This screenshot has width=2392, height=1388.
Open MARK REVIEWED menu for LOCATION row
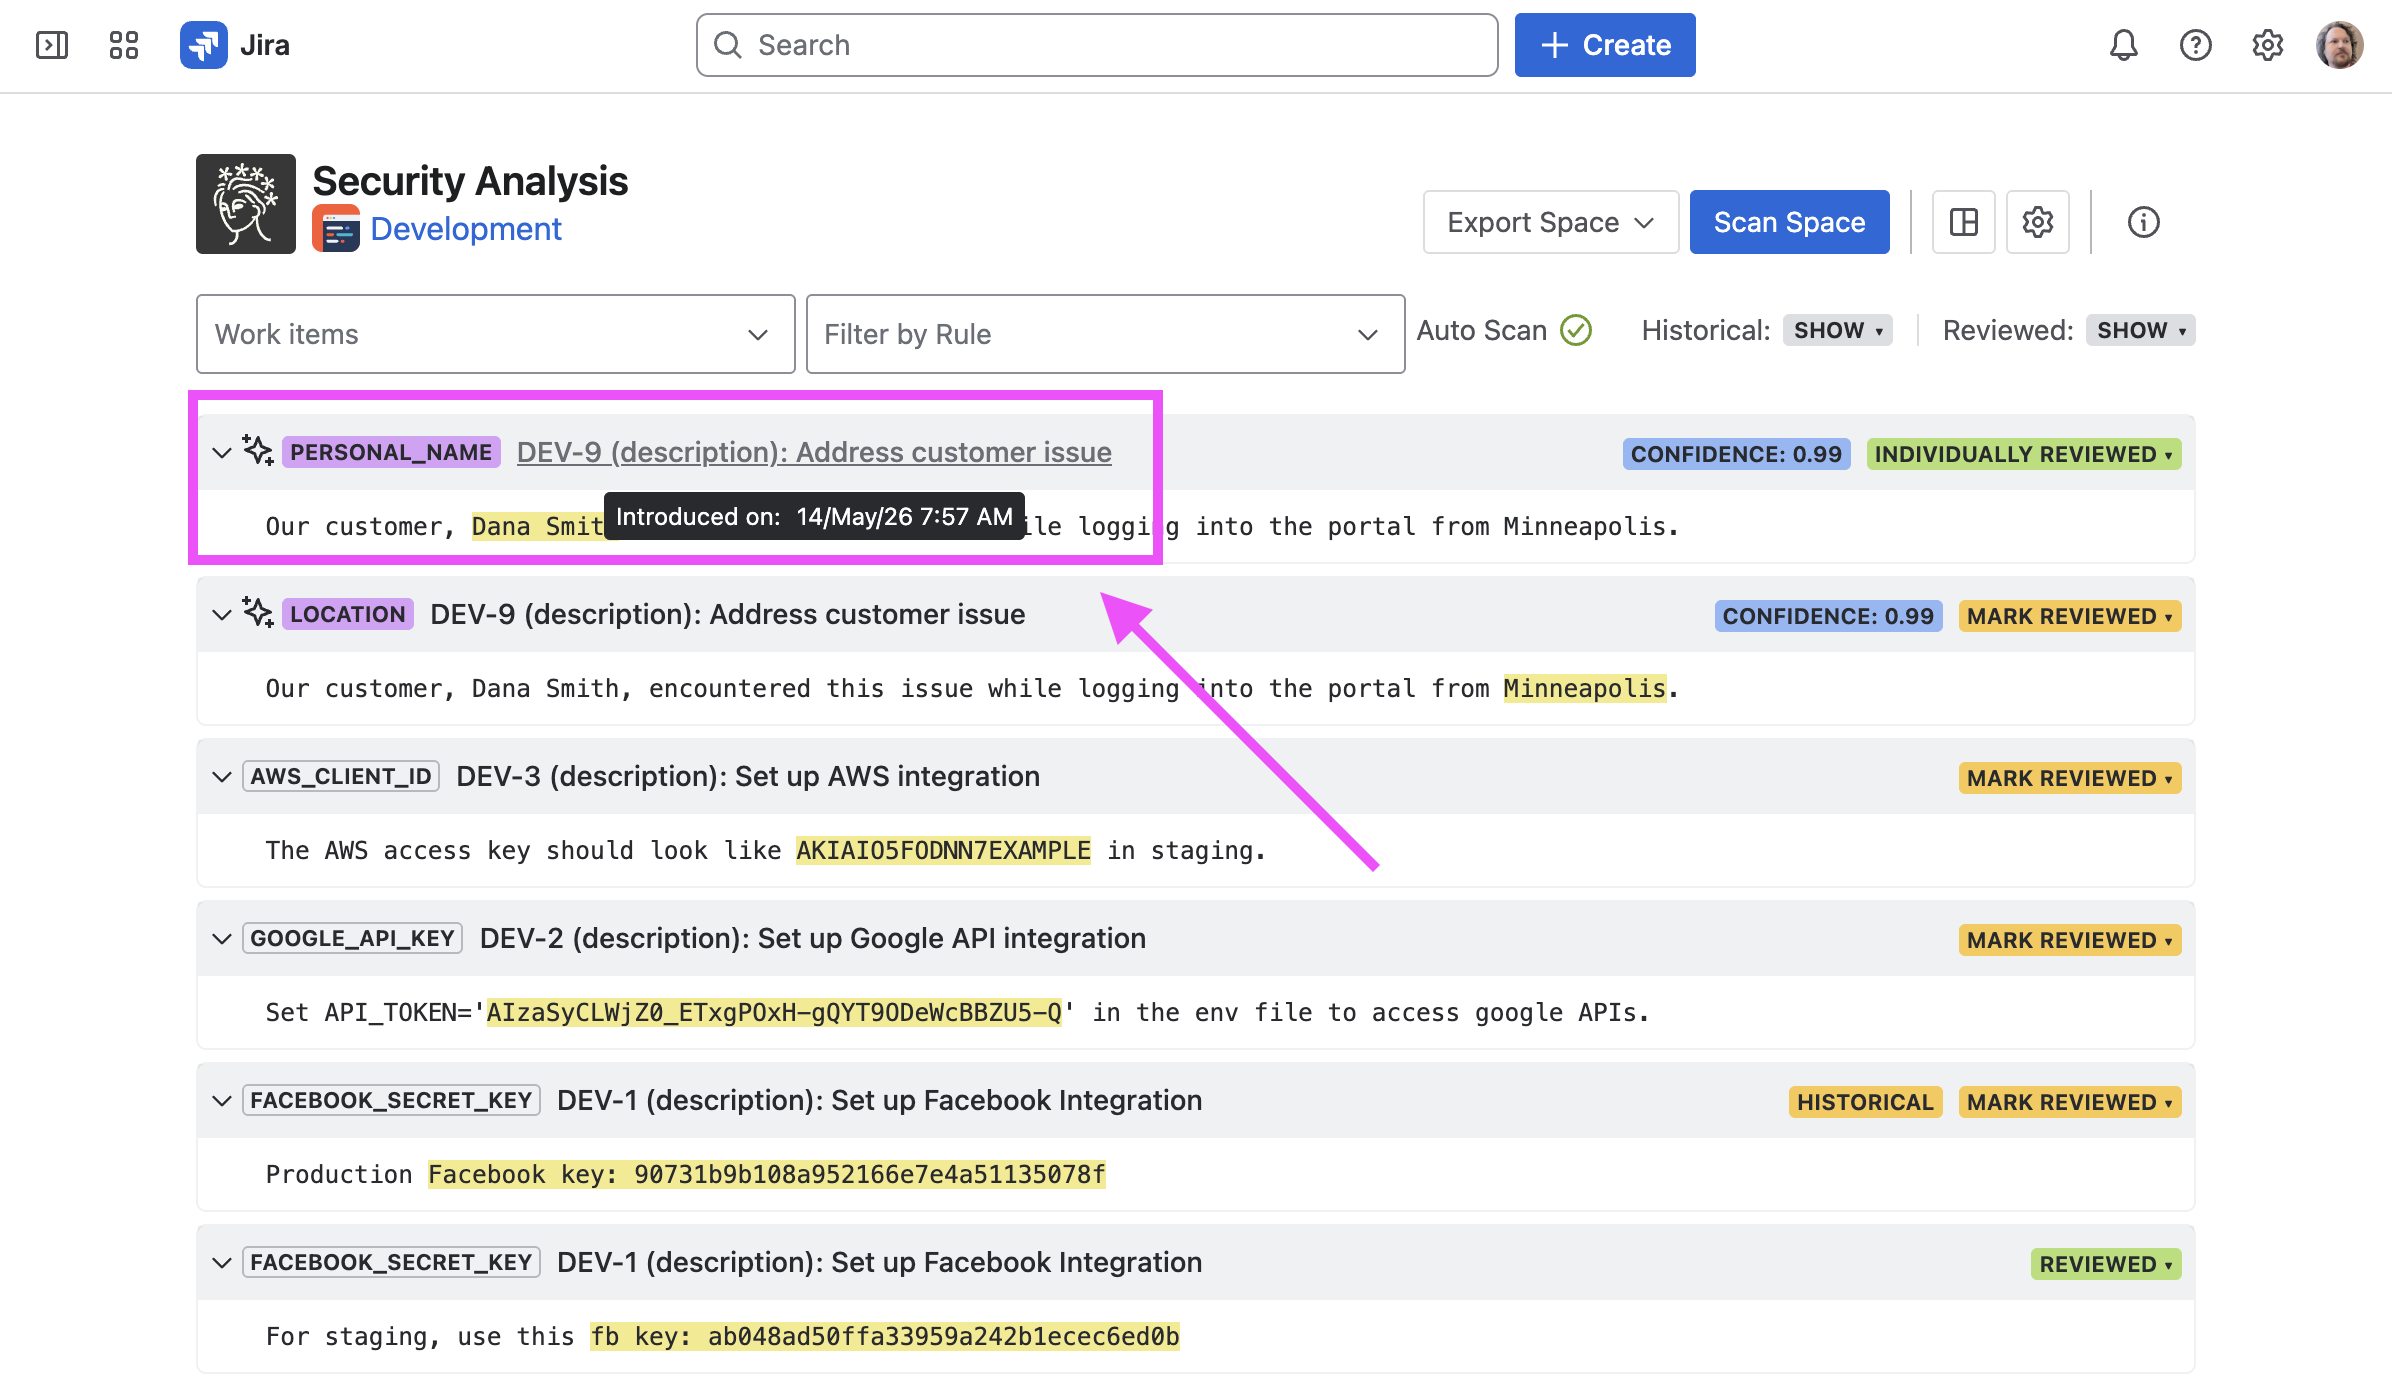[x=2070, y=616]
